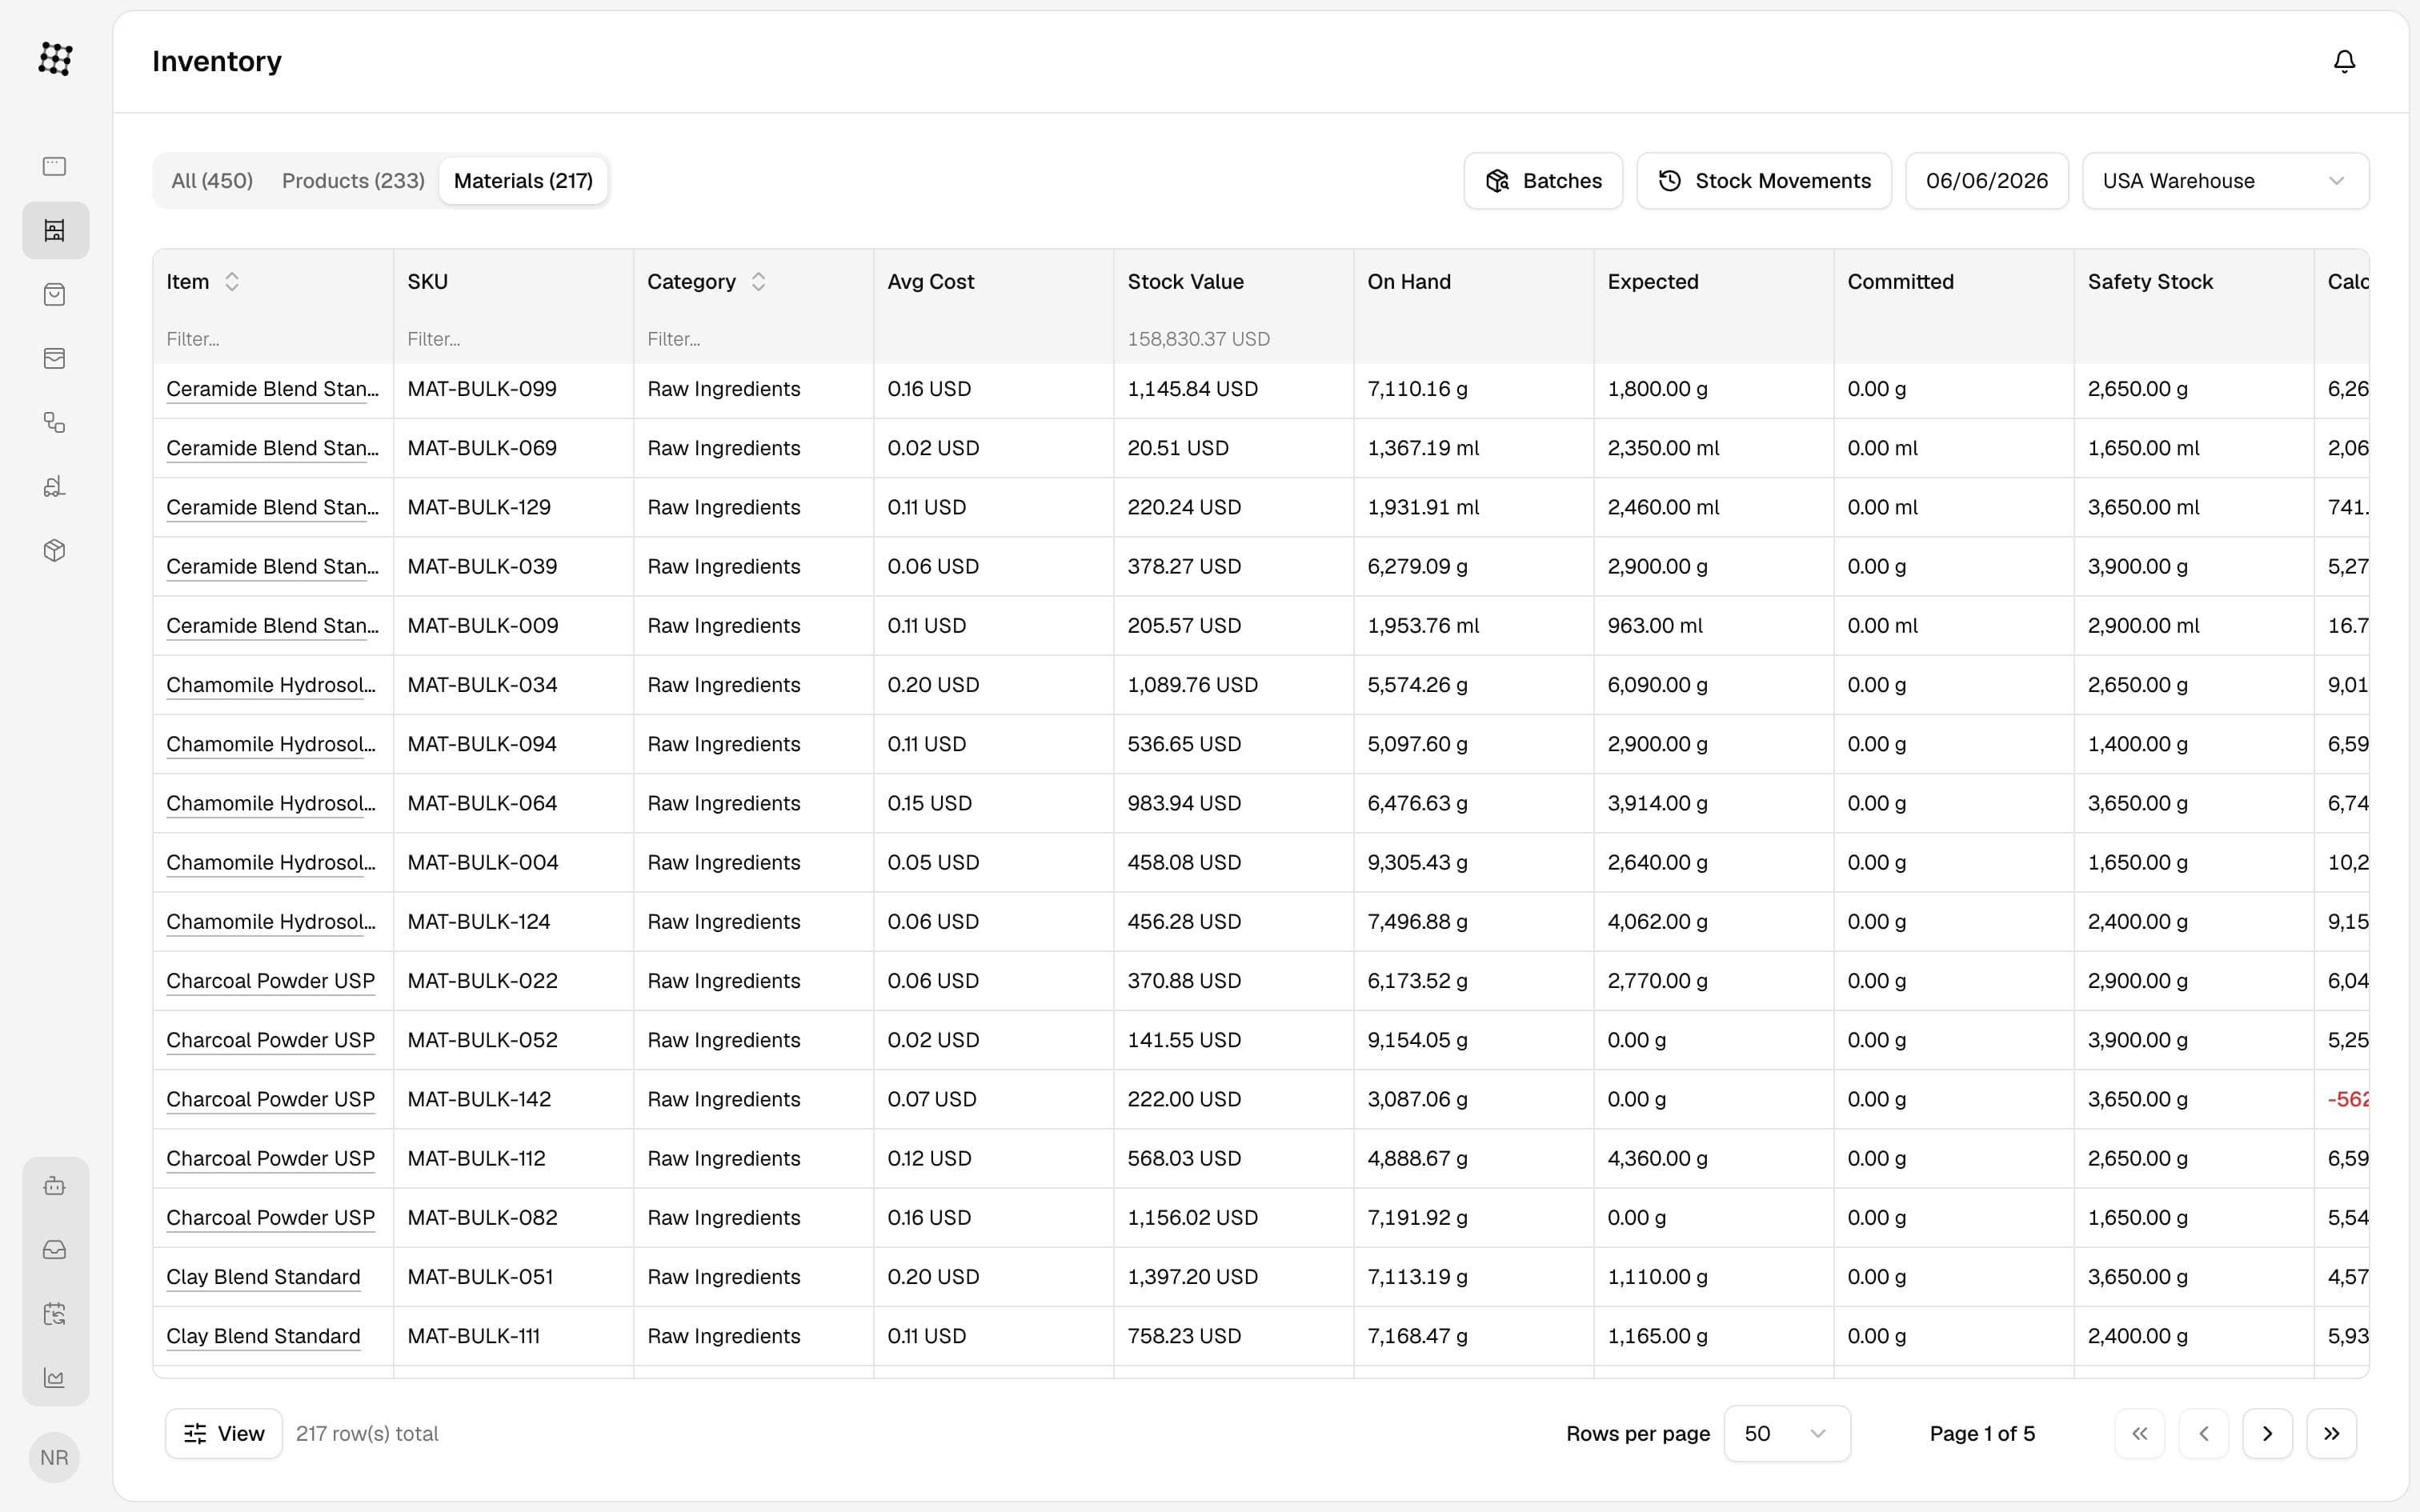The image size is (2420, 1512).
Task: Open the shopping bag sidebar icon
Action: click(x=55, y=294)
